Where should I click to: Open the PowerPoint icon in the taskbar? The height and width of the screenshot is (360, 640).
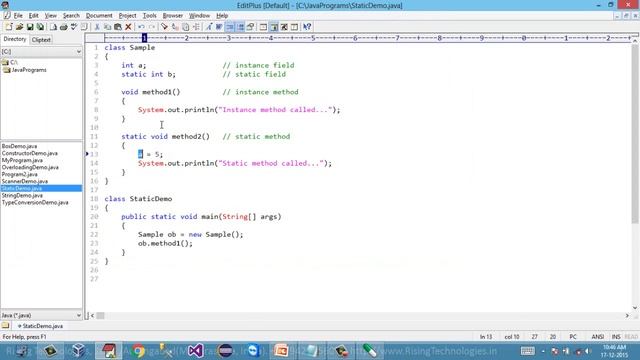[281, 351]
